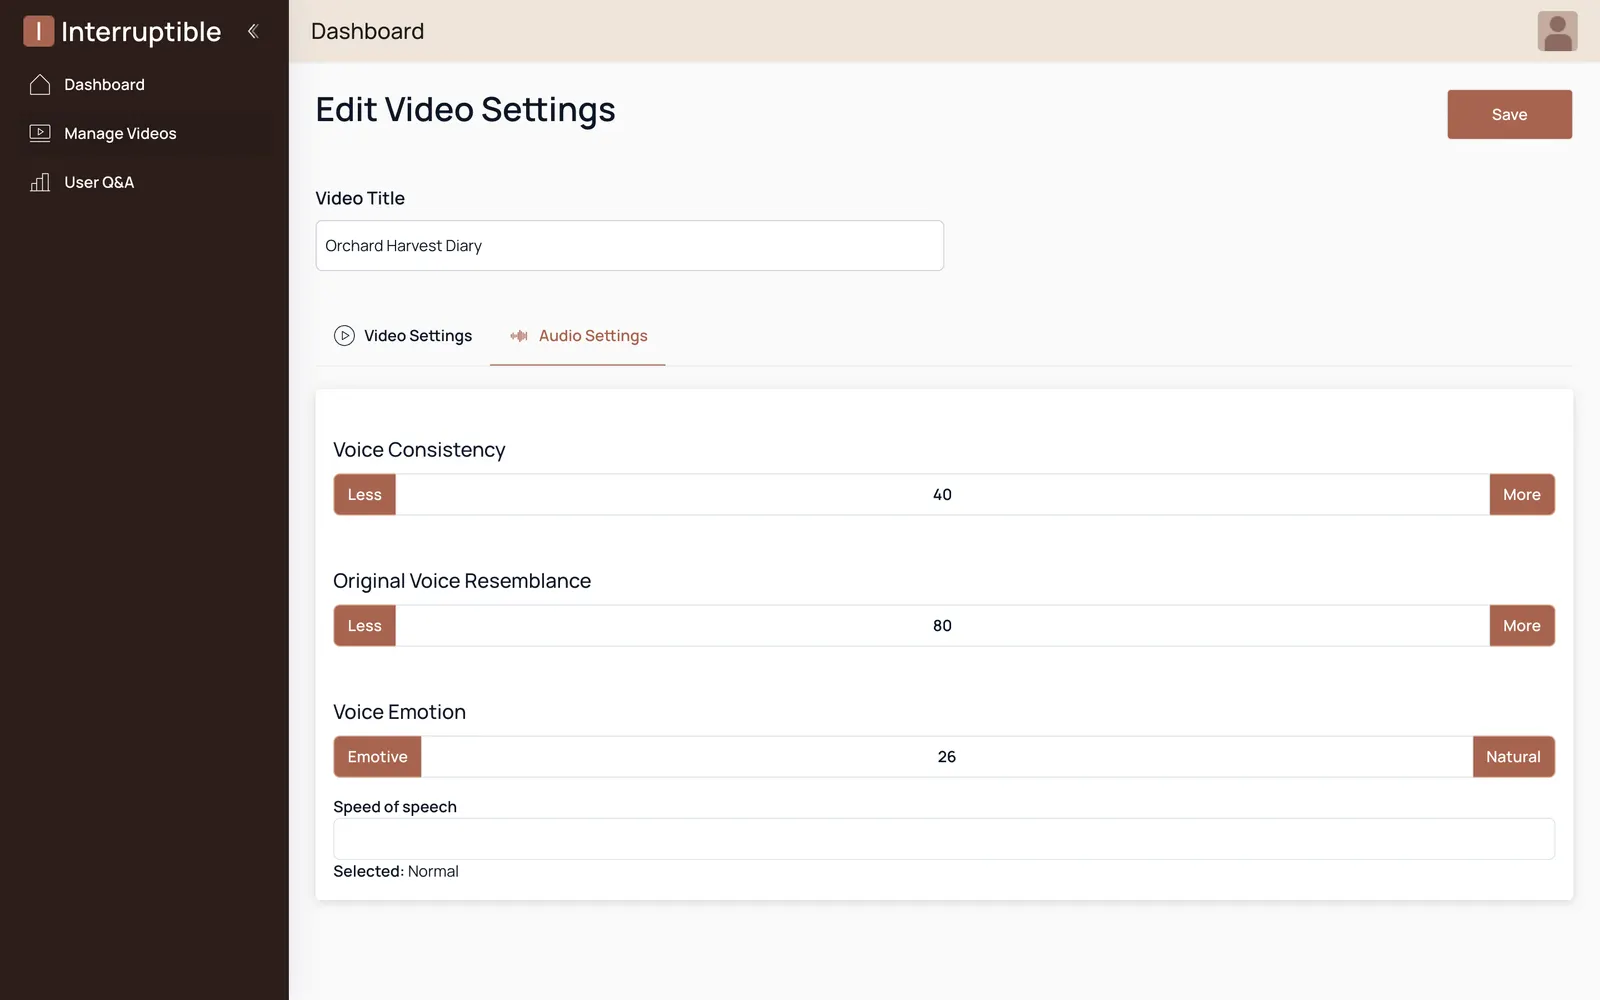Screen dimensions: 1600x1000
Task: Open Manage Videos in the sidebar
Action: coord(144,133)
